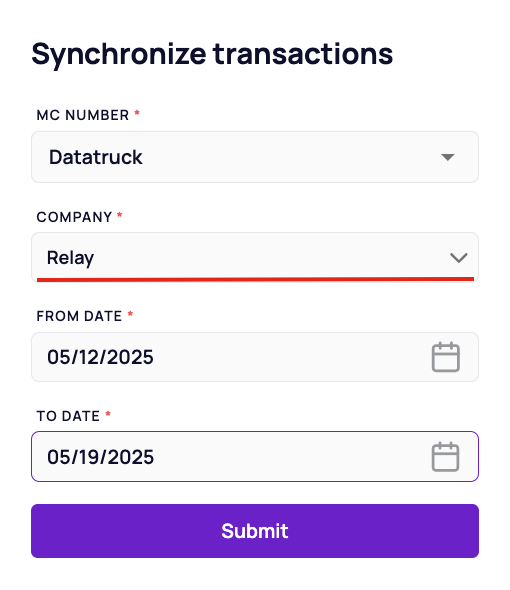
Task: Open the Datatruck MC Number combo box
Action: pos(255,157)
